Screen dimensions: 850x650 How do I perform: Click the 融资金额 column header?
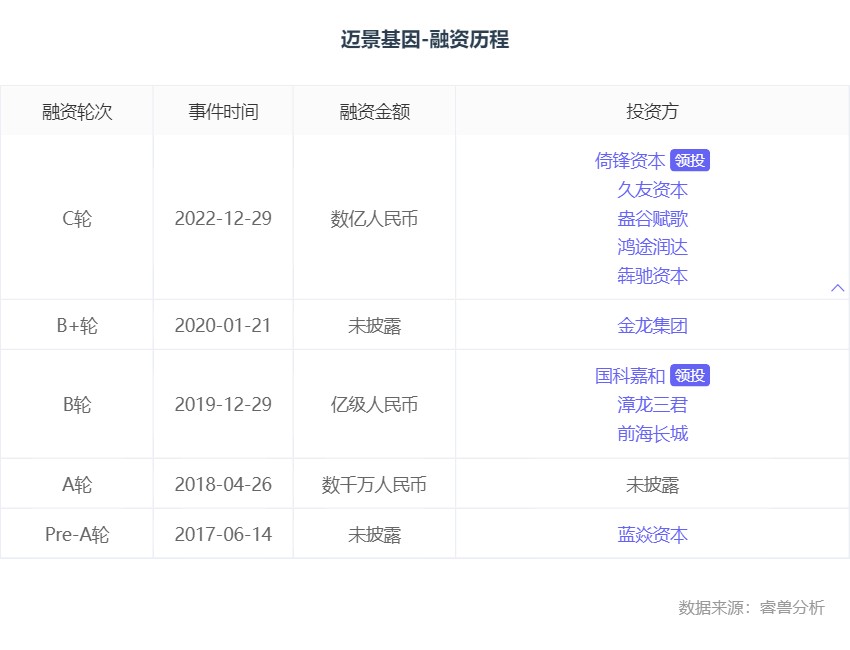[374, 112]
